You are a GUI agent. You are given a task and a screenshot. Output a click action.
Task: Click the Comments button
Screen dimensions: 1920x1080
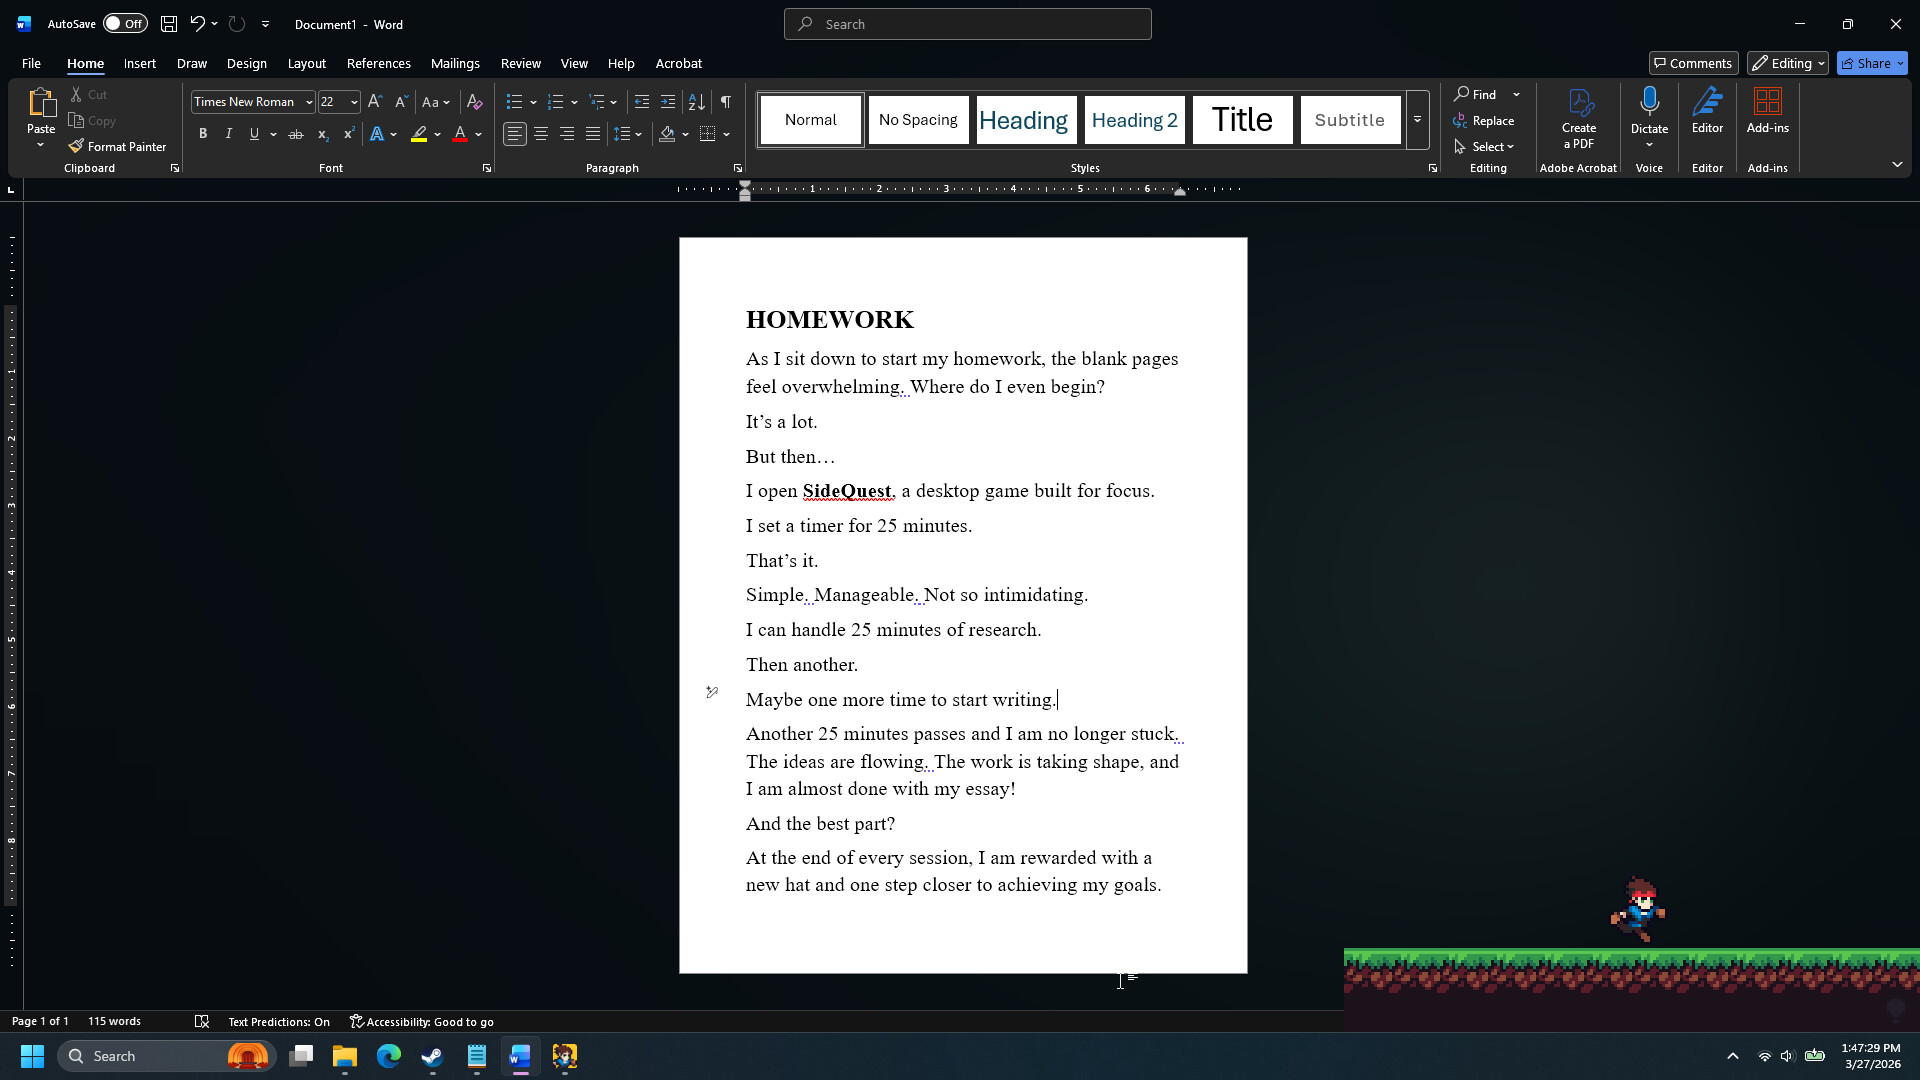coord(1693,62)
